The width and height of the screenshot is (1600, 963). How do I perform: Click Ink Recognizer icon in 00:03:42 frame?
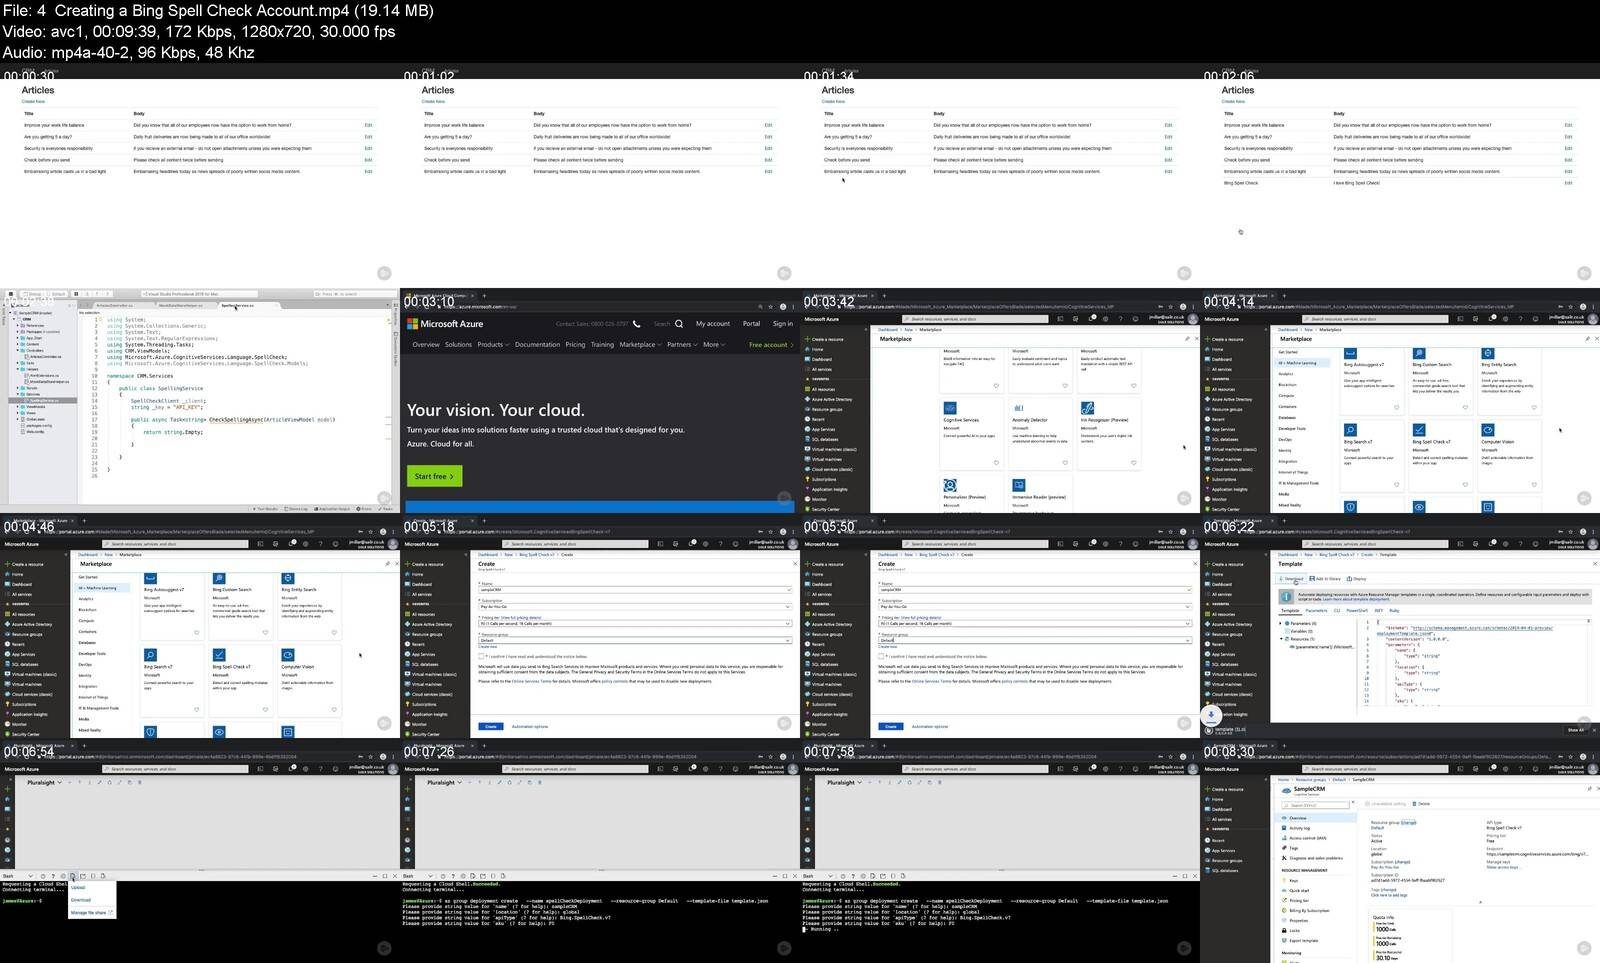[1088, 408]
